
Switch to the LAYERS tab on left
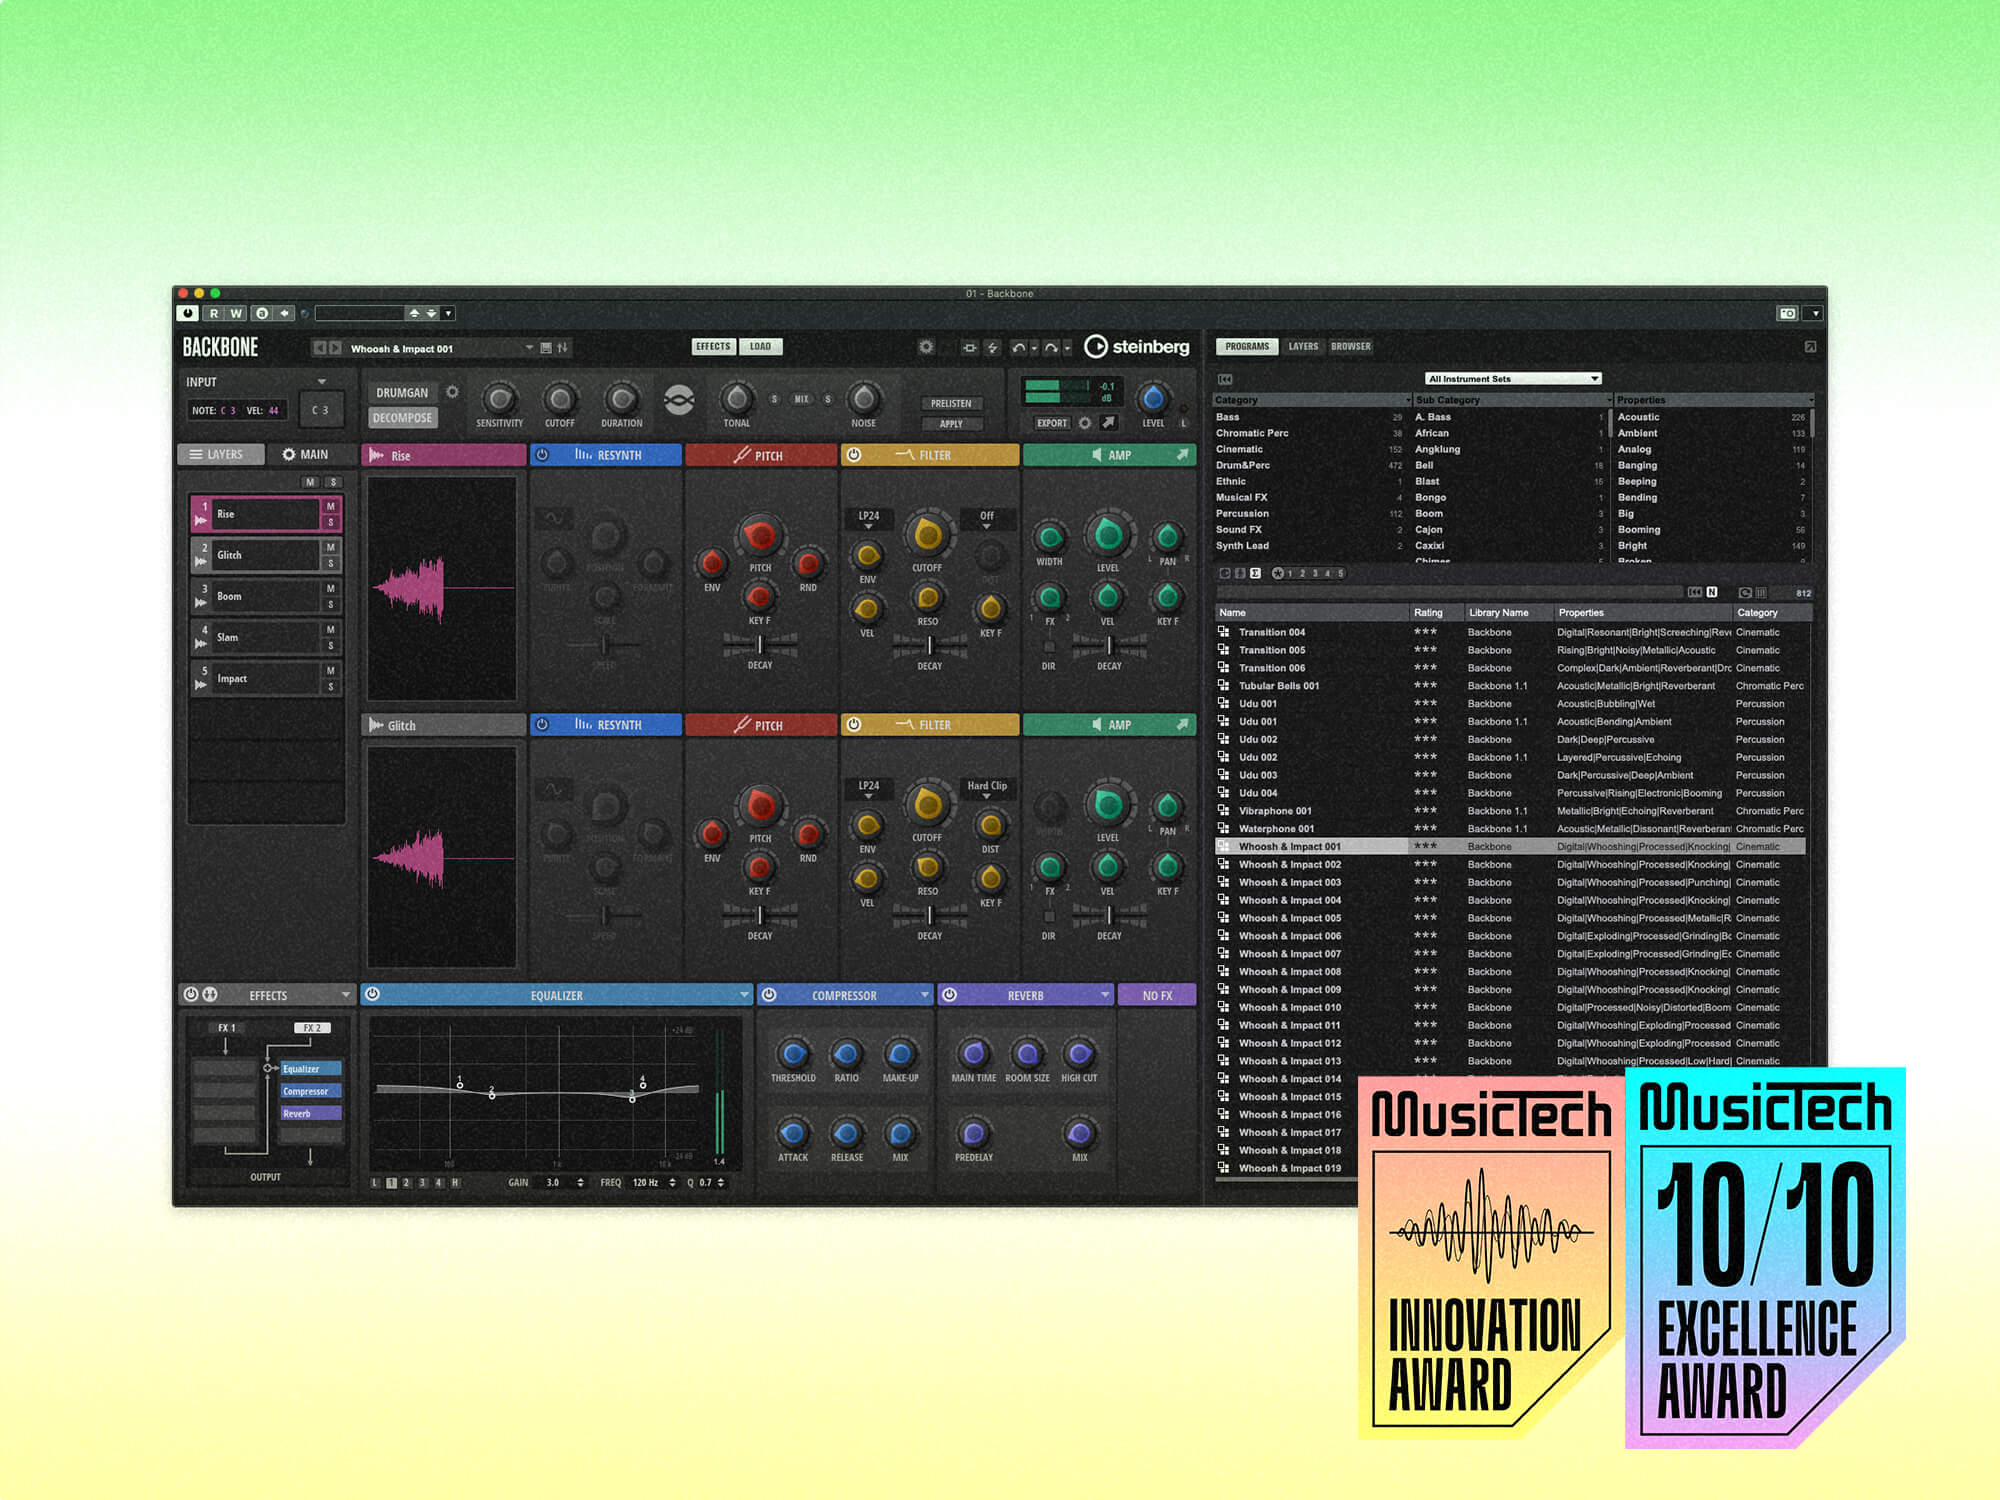pyautogui.click(x=222, y=454)
